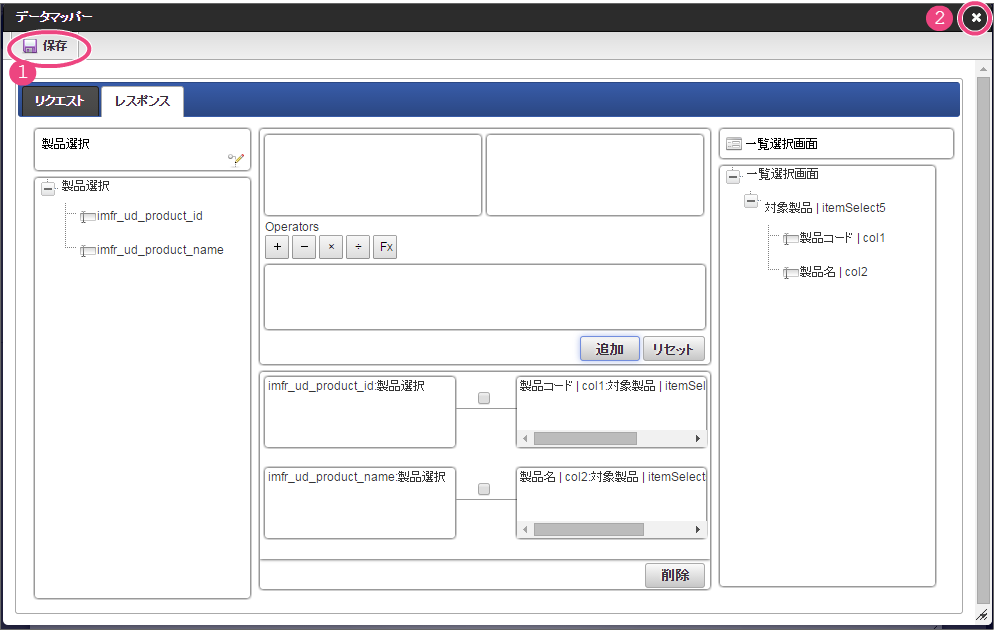Click the リセット (Reset) button
The image size is (994, 630).
tap(673, 349)
